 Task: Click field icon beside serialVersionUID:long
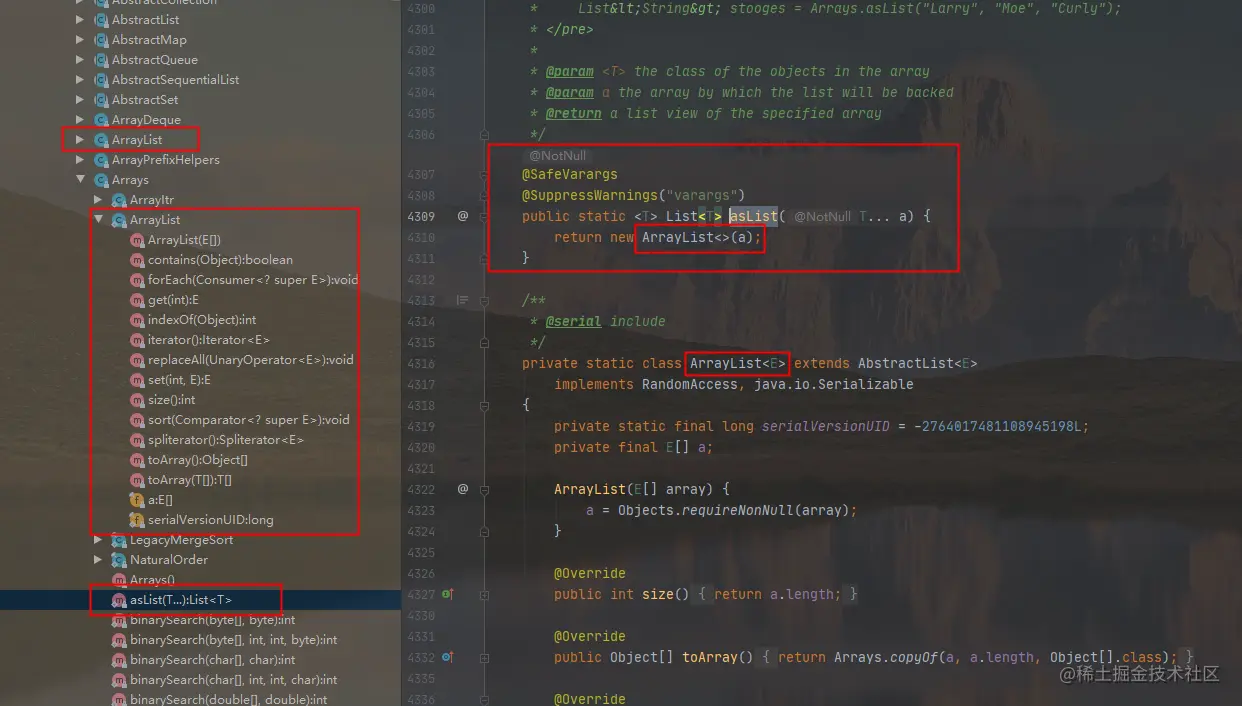tap(137, 520)
